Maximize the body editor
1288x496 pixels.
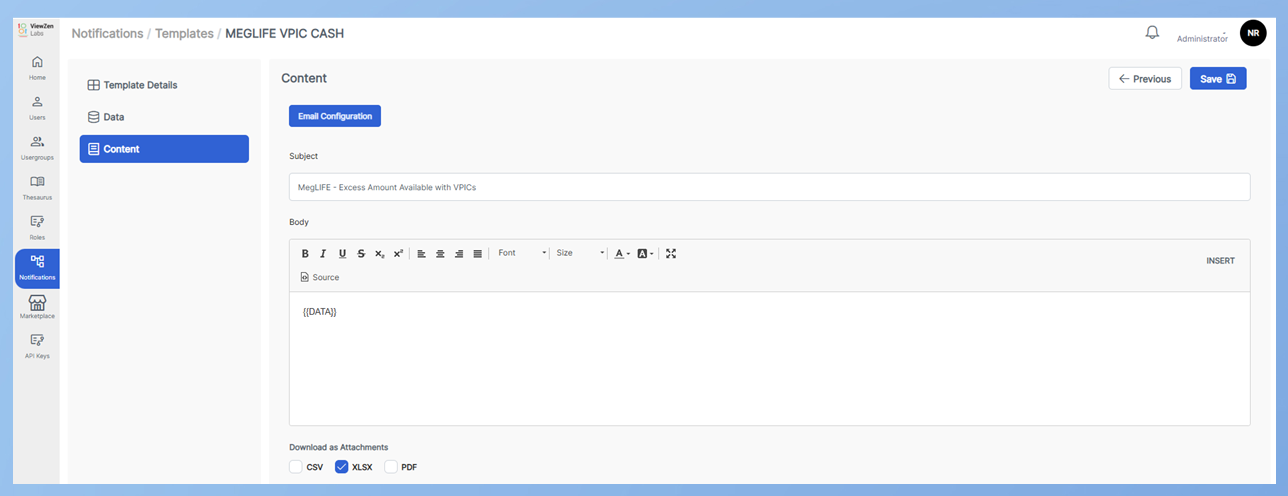pos(671,254)
